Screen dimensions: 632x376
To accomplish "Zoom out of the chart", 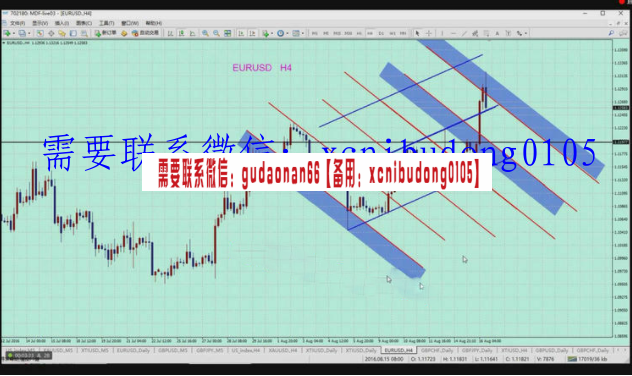I will click(216, 33).
